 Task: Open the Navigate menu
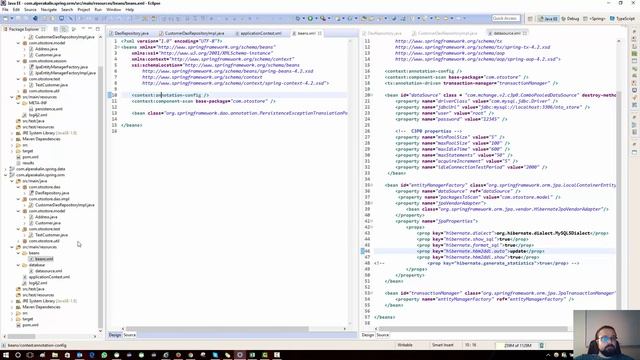(49, 9)
